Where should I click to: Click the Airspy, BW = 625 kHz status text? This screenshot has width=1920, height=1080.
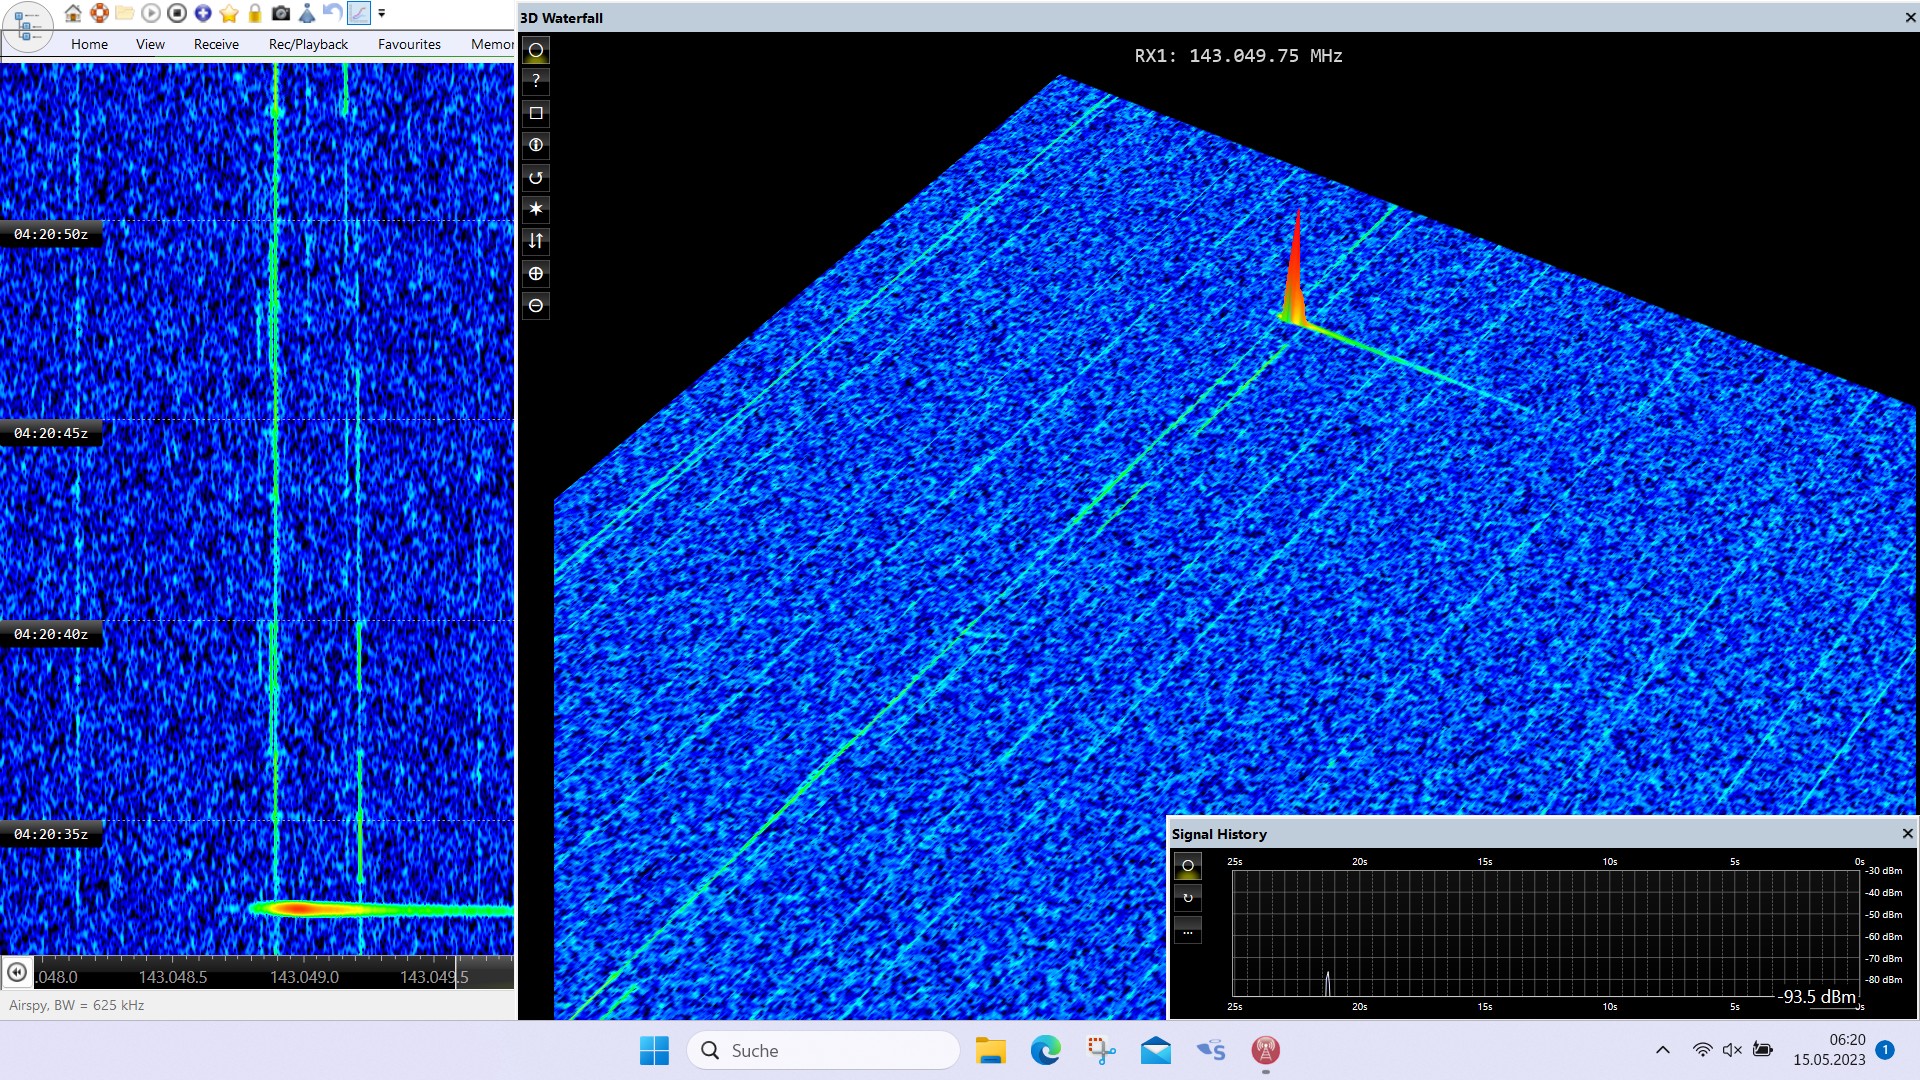pyautogui.click(x=76, y=1005)
